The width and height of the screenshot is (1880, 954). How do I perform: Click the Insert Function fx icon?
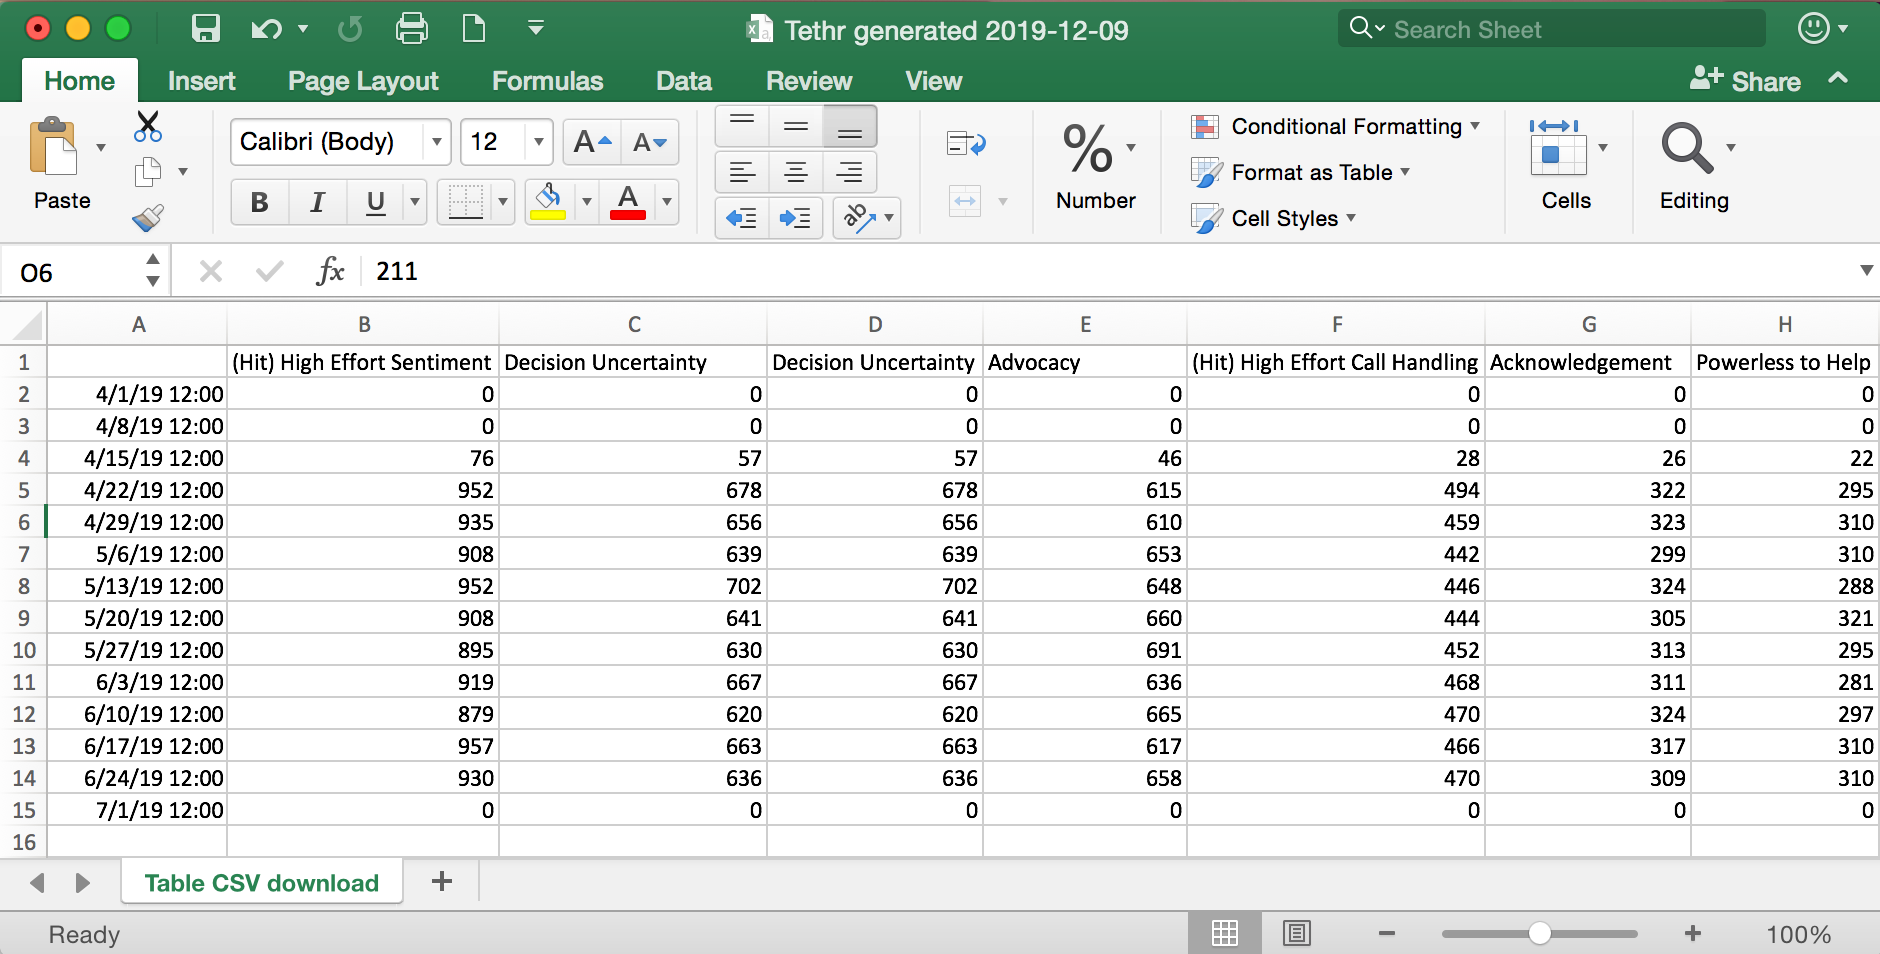point(329,271)
